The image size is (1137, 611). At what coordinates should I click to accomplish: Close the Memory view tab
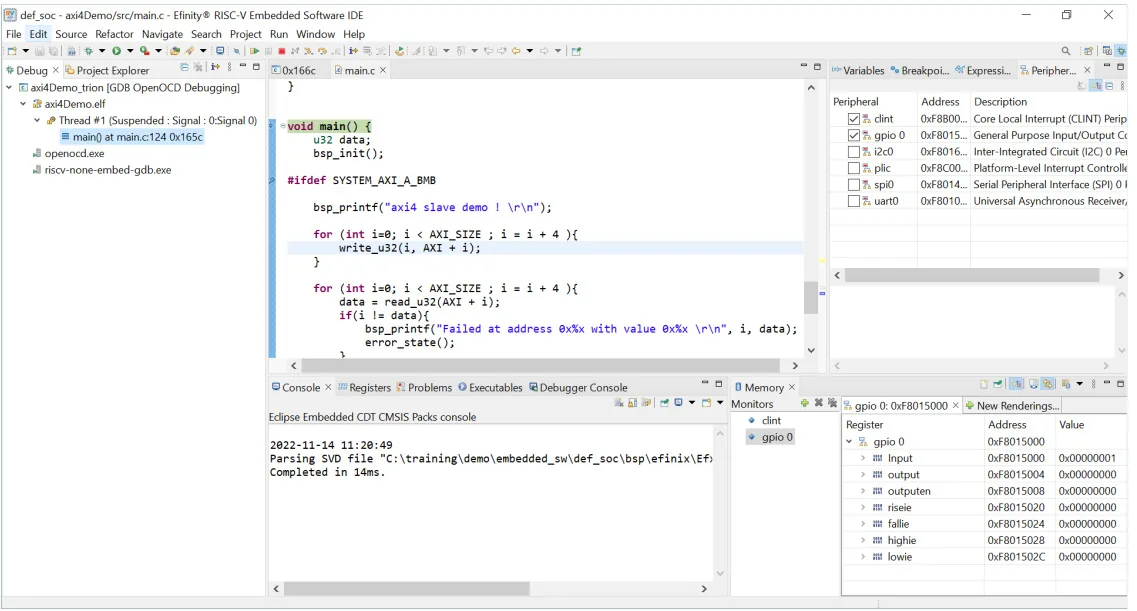point(792,388)
